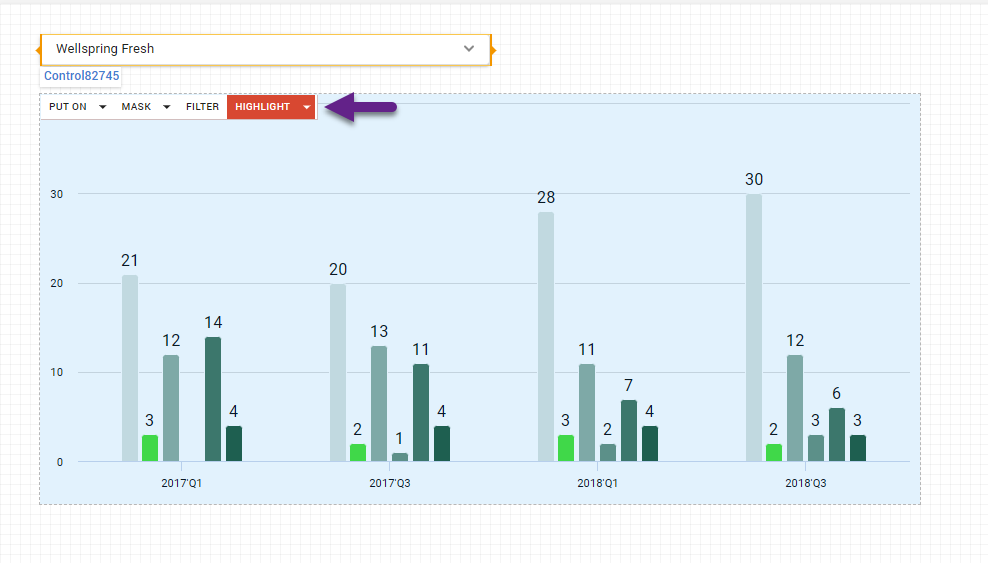Open the HIGHLIGHT dropdown arrow
Viewport: 988px width, 563px height.
[306, 107]
